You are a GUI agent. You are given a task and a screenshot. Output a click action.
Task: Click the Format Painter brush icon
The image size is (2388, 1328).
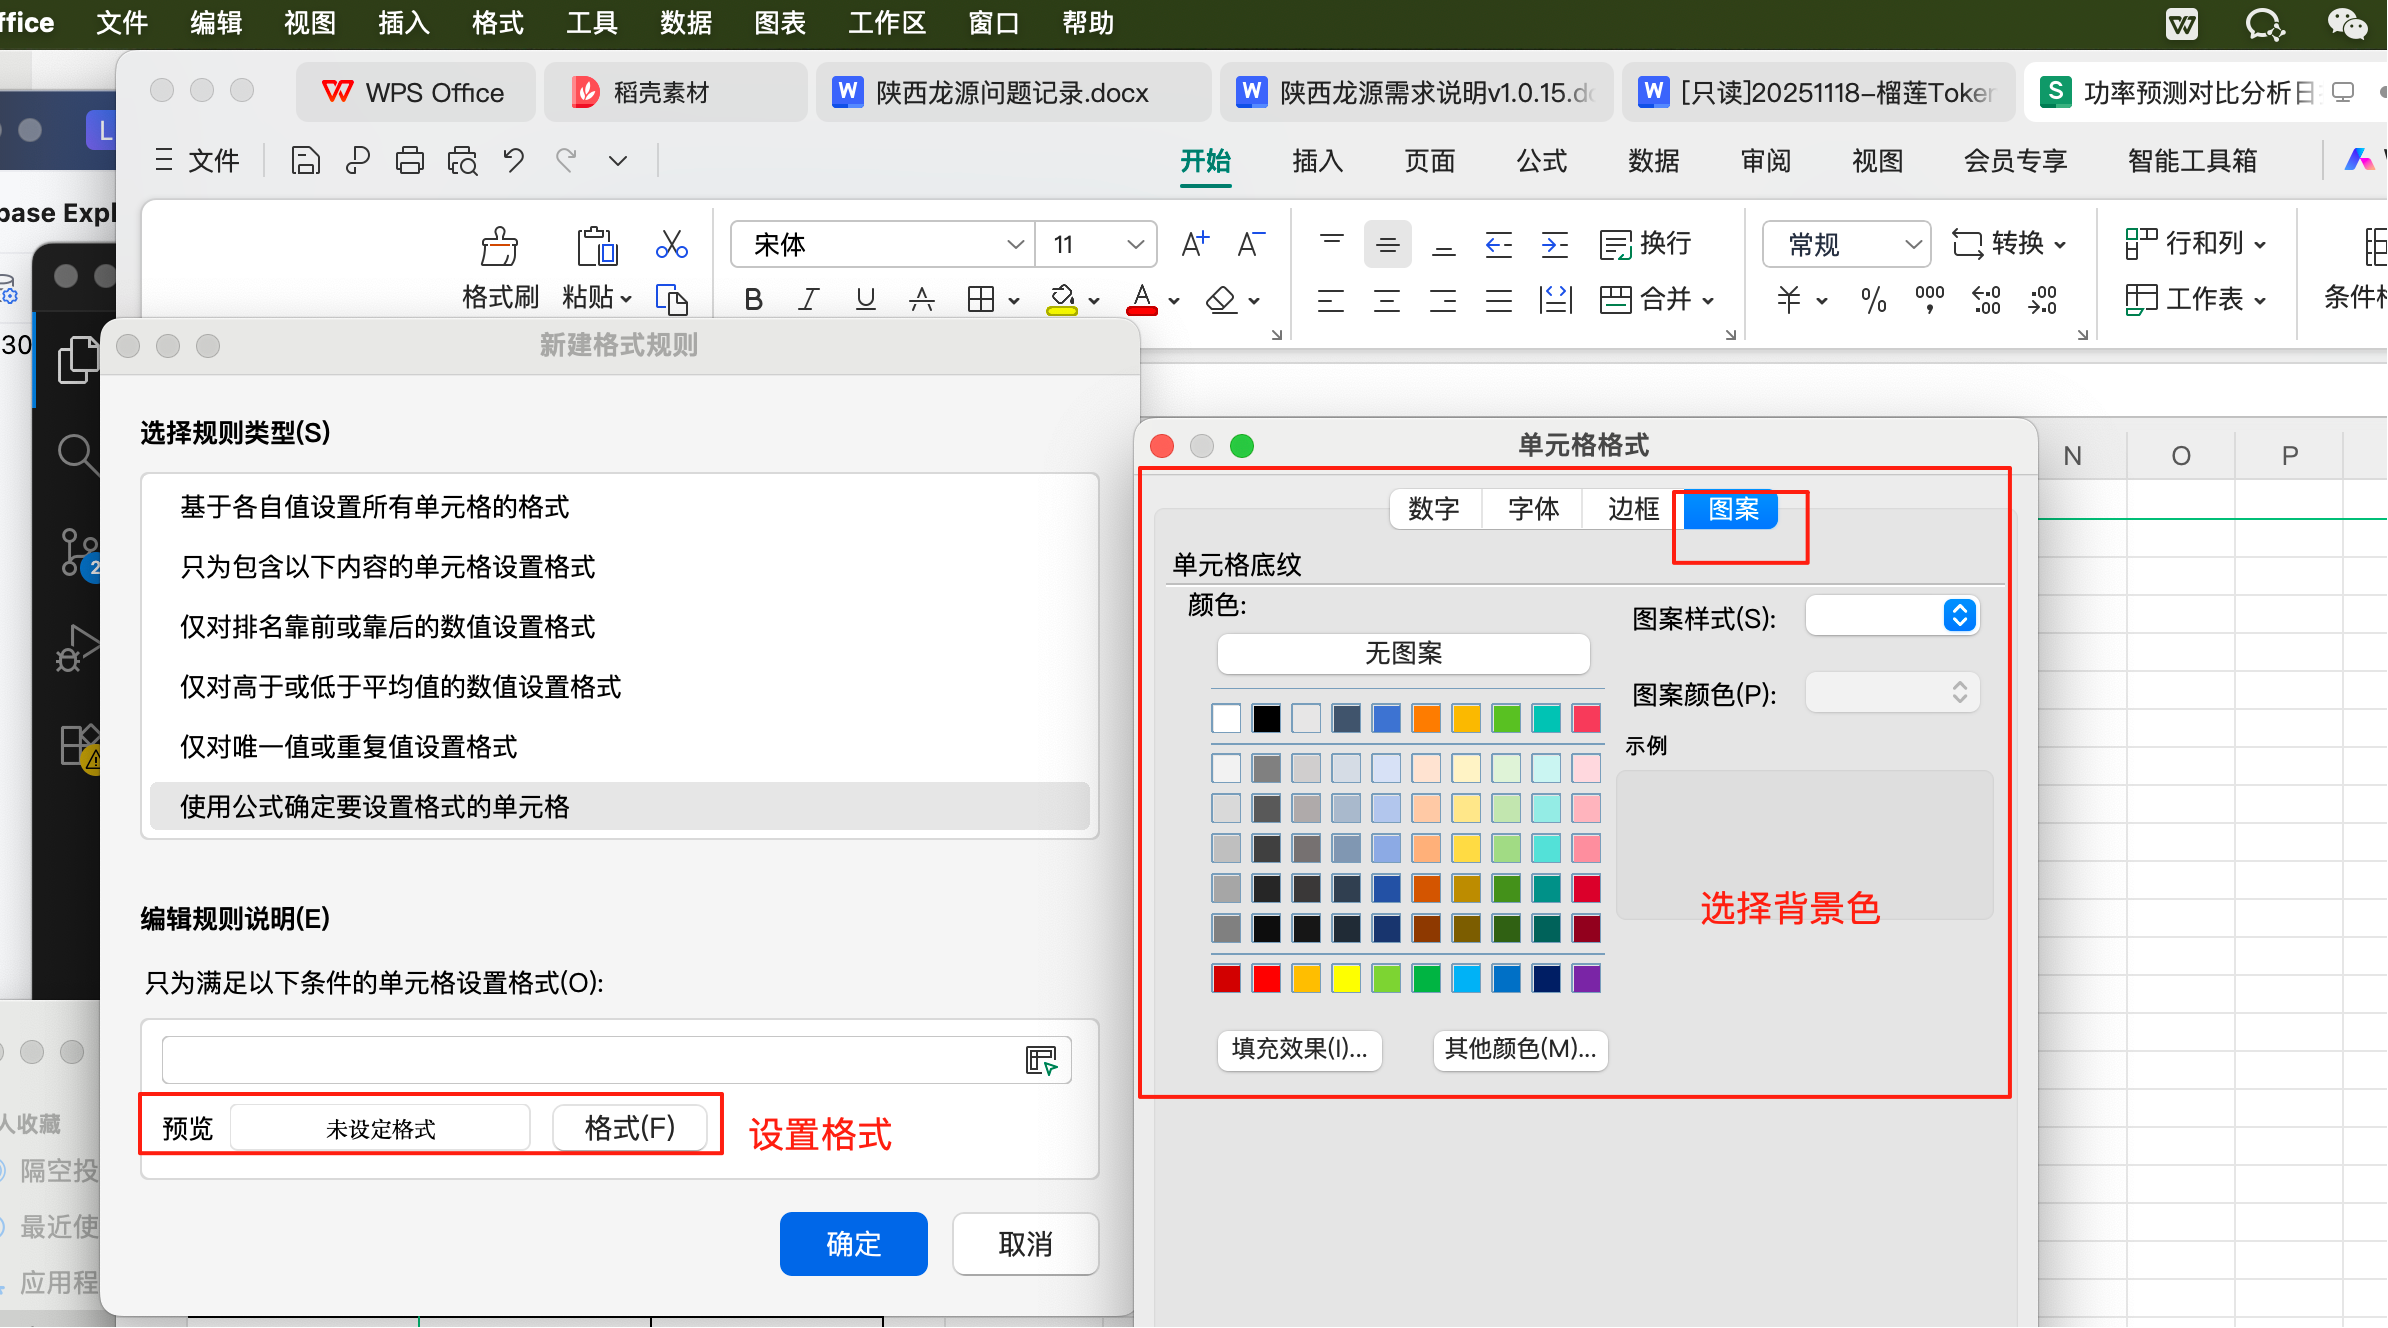pos(499,246)
